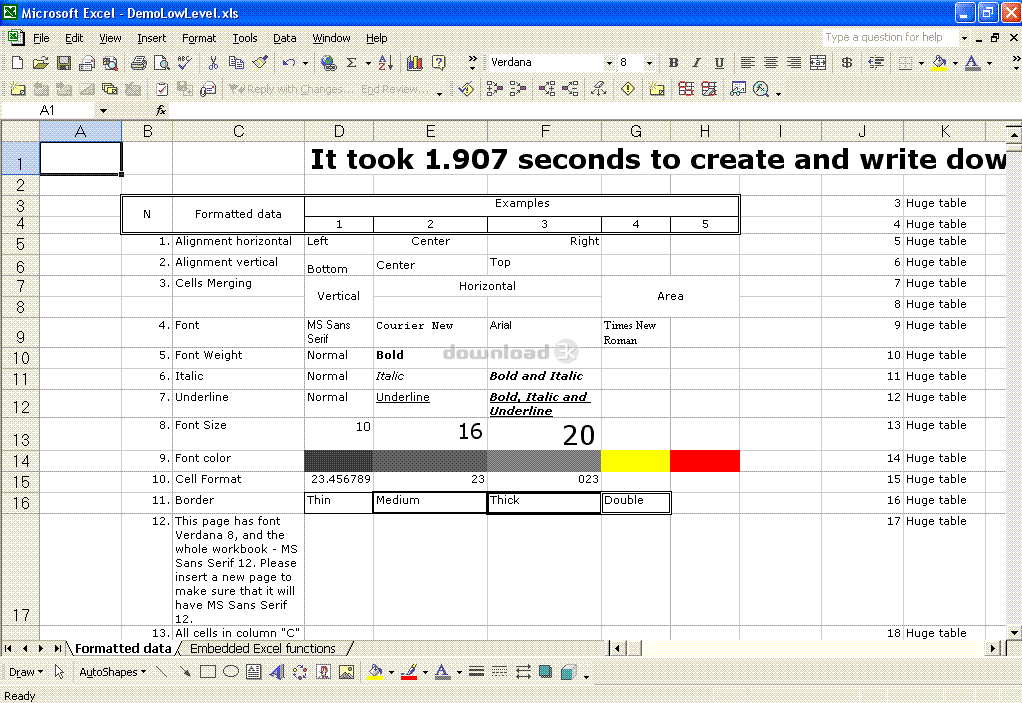Click the Insert Clip Art icon
This screenshot has height=703, width=1022.
323,672
